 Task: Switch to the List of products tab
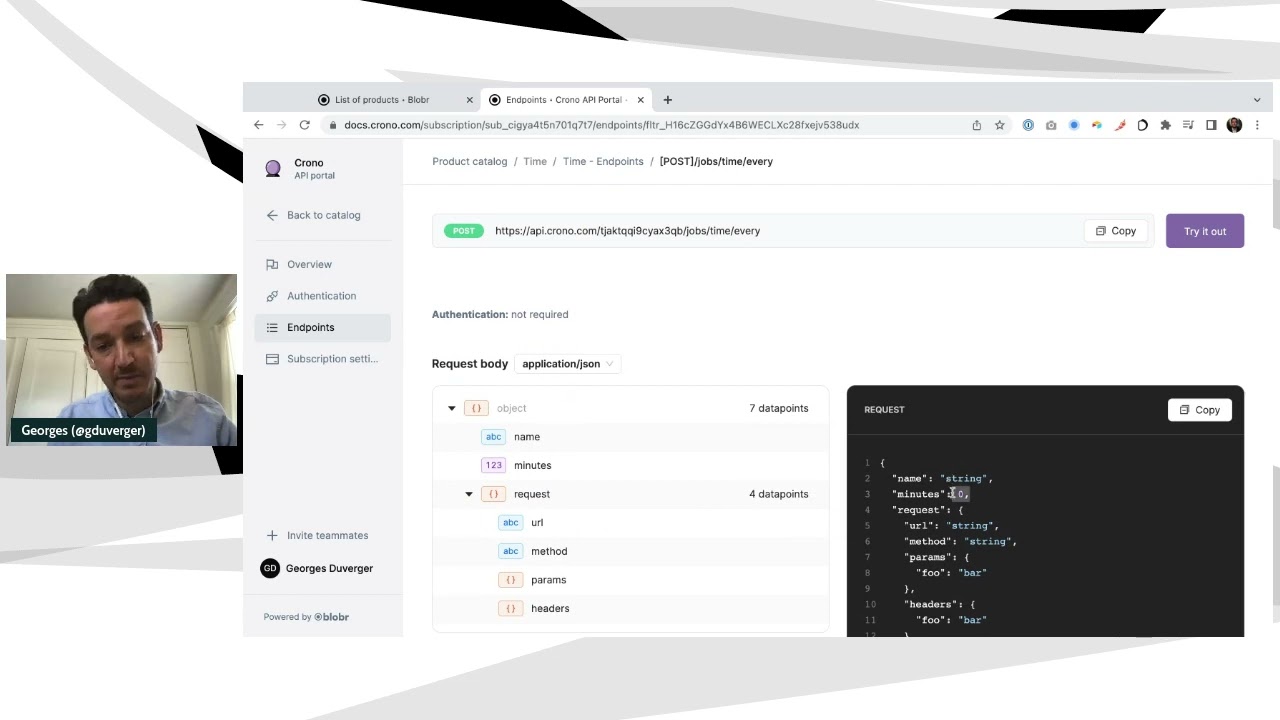[396, 100]
